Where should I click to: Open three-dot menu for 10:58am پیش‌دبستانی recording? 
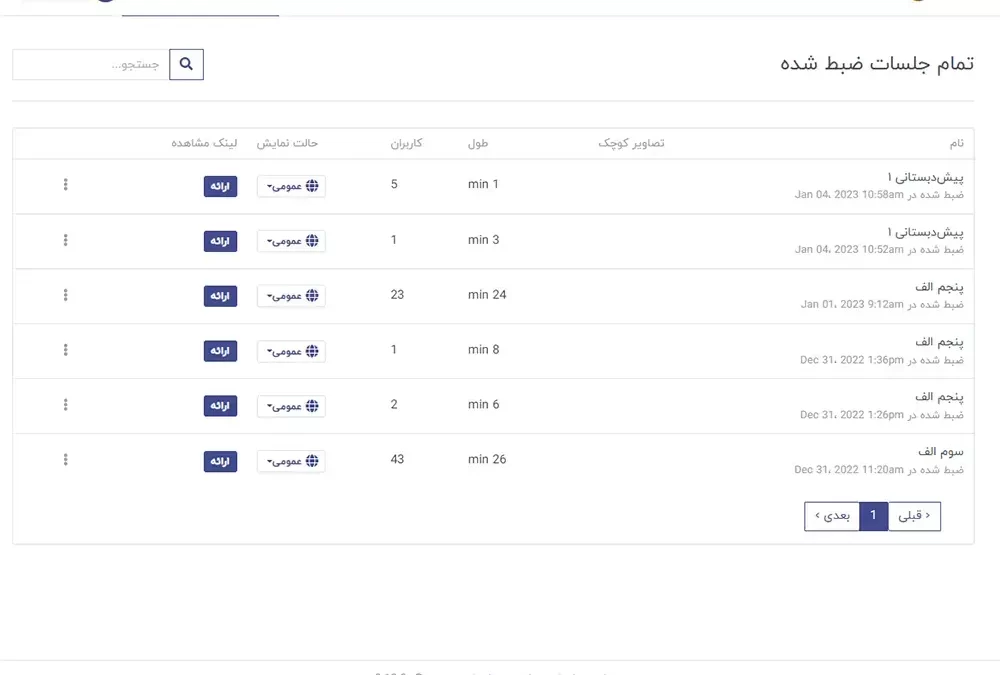pyautogui.click(x=66, y=185)
